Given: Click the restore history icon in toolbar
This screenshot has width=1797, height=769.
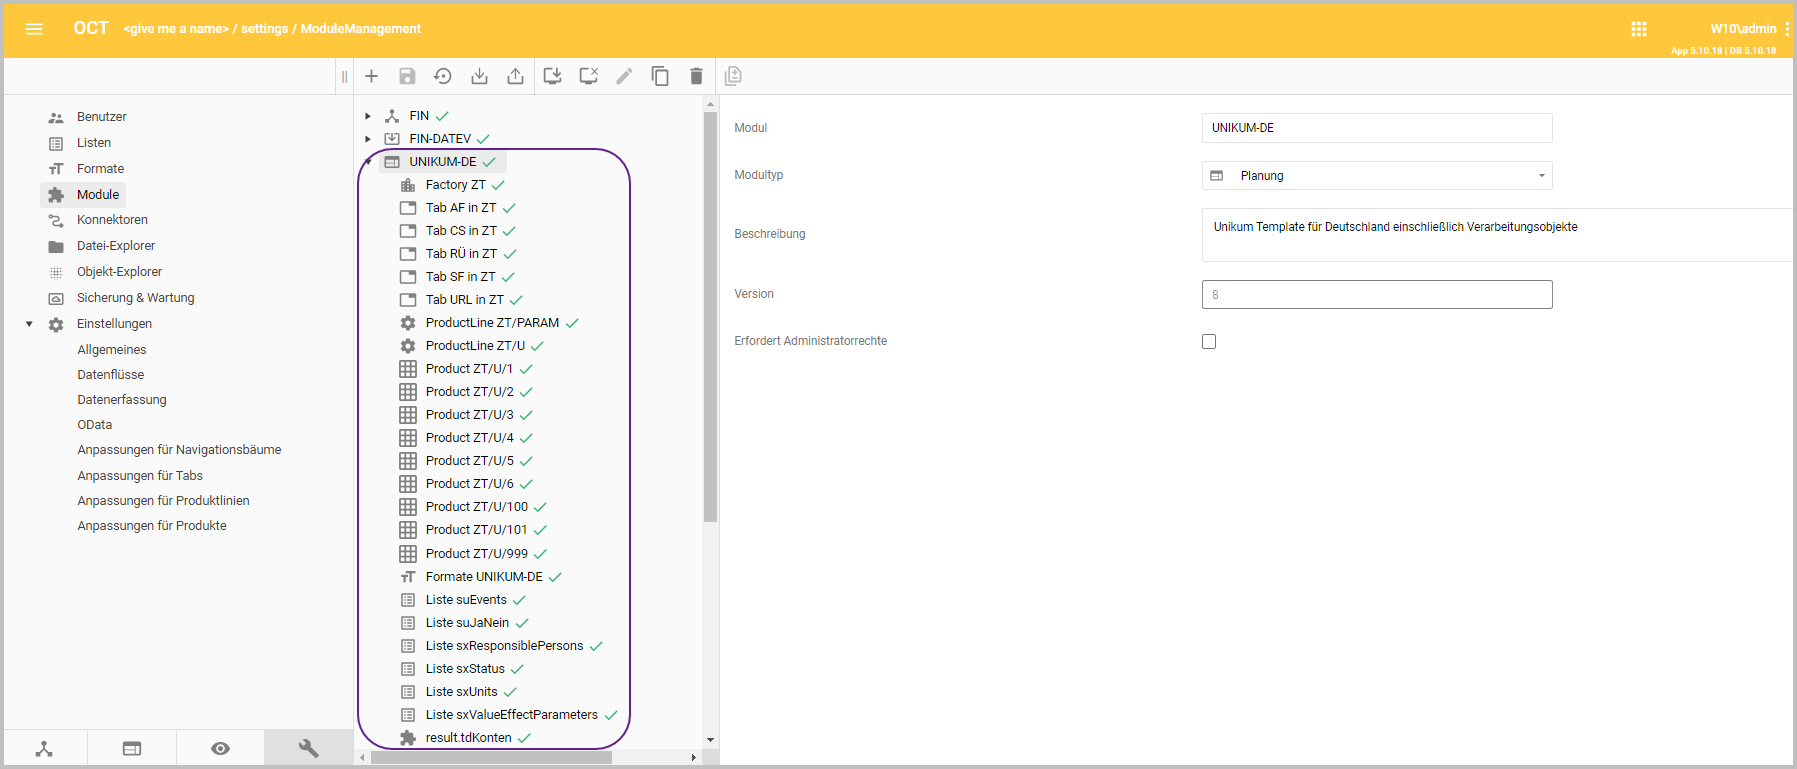Looking at the screenshot, I should pyautogui.click(x=443, y=76).
